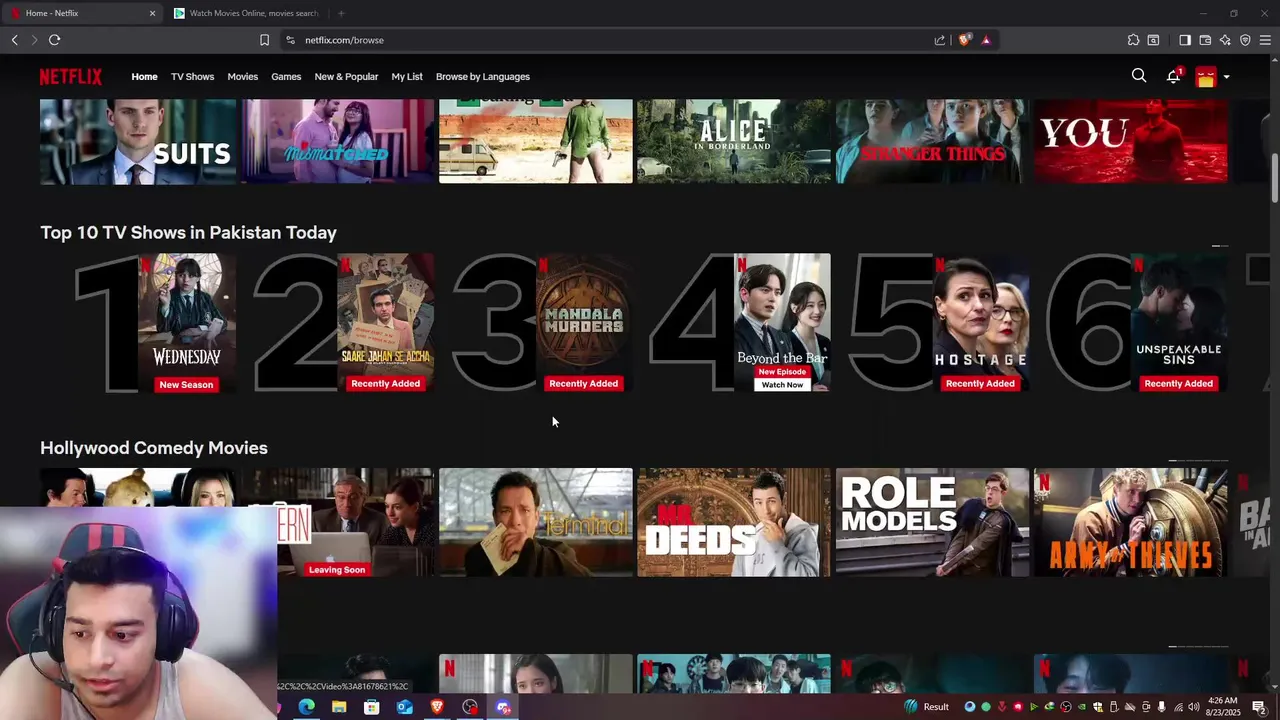Open New & Popular section

coord(346,77)
